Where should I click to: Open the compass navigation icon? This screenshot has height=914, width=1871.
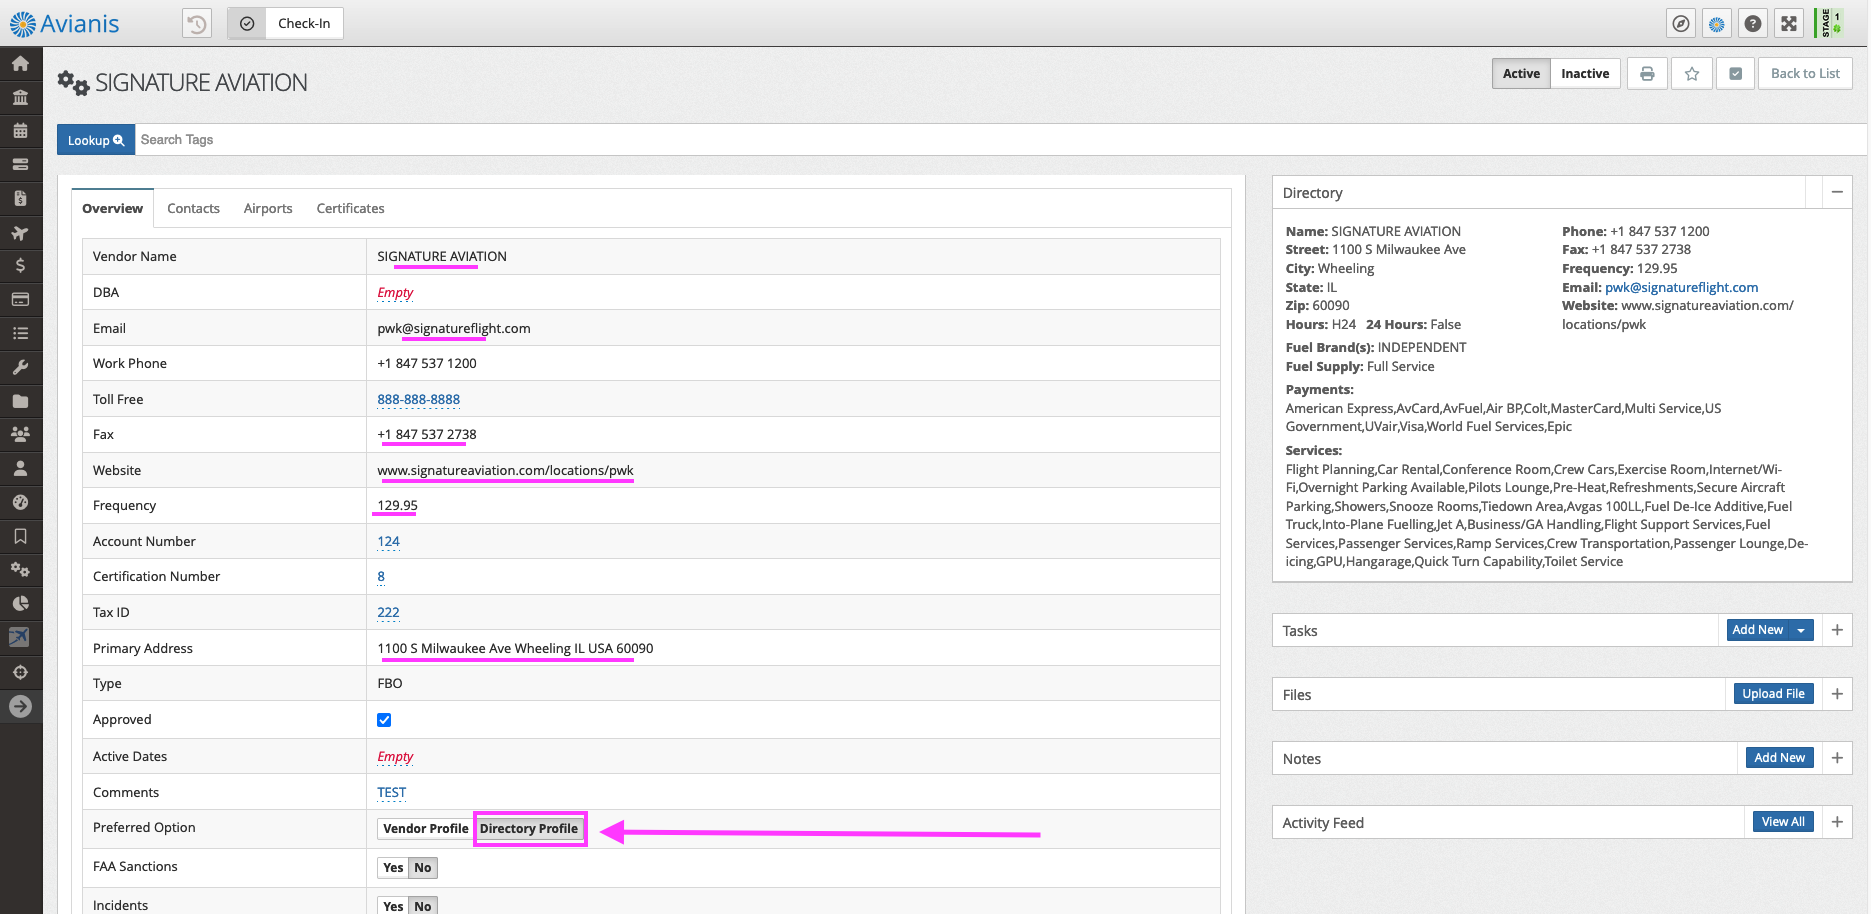coord(1681,23)
